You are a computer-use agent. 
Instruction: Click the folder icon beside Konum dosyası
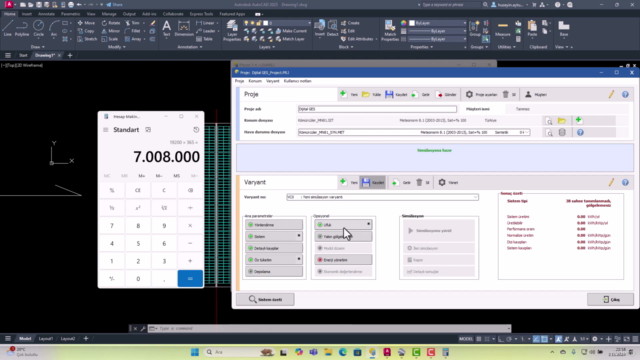tap(562, 121)
